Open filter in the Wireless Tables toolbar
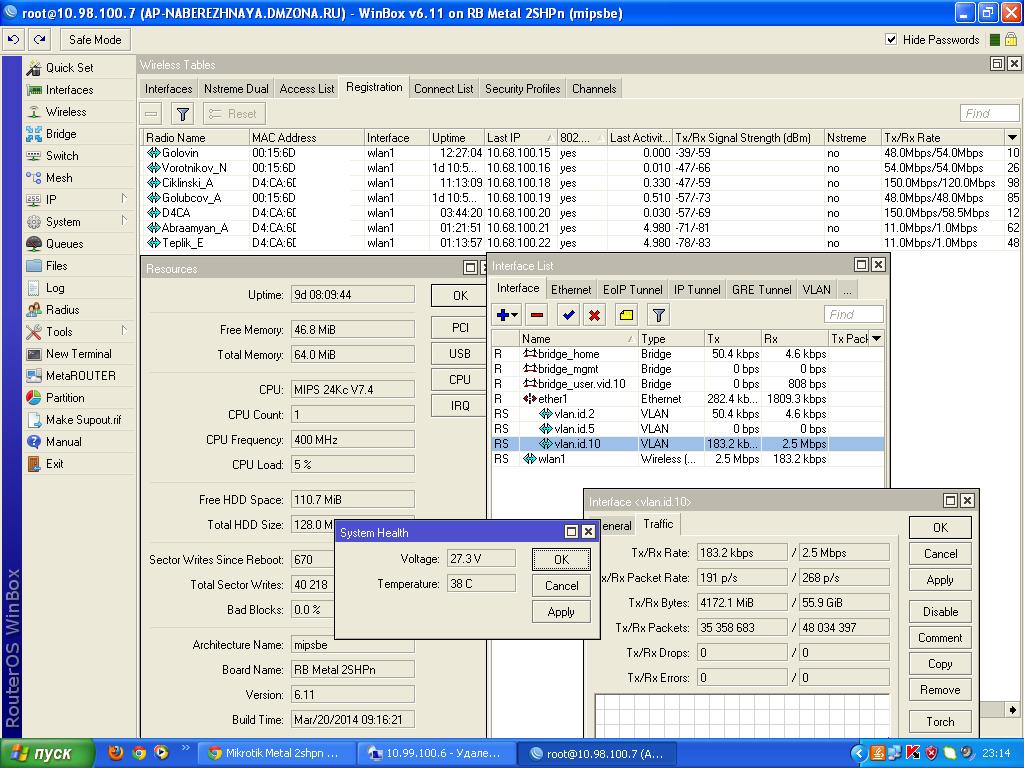 [x=182, y=114]
